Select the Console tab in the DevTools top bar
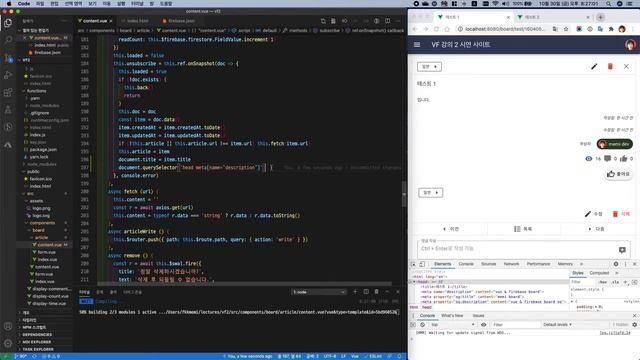Screen dimensions: 640x360 [466, 264]
